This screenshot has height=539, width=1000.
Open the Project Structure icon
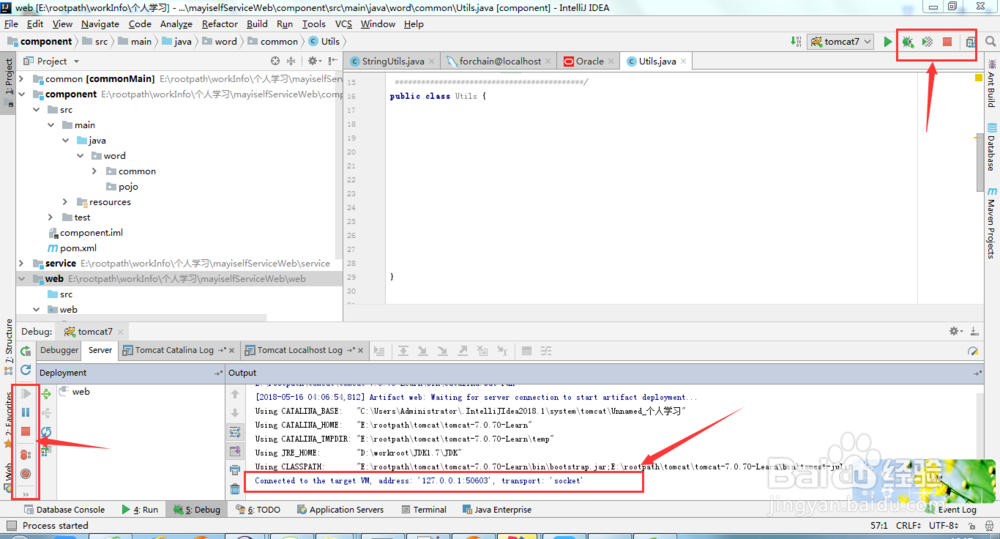(x=970, y=42)
